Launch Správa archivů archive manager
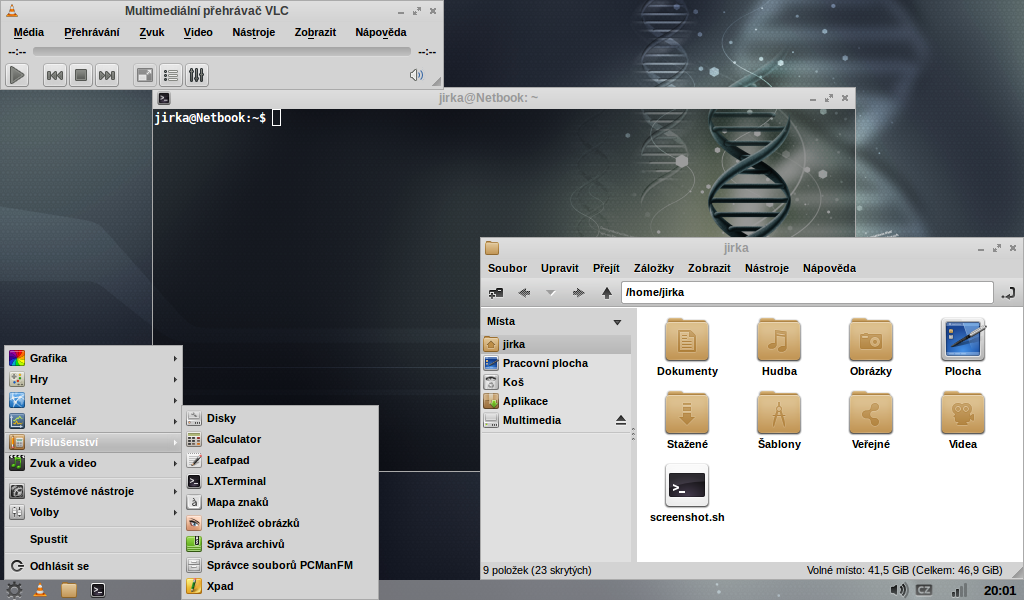The height and width of the screenshot is (600, 1024). pos(280,544)
